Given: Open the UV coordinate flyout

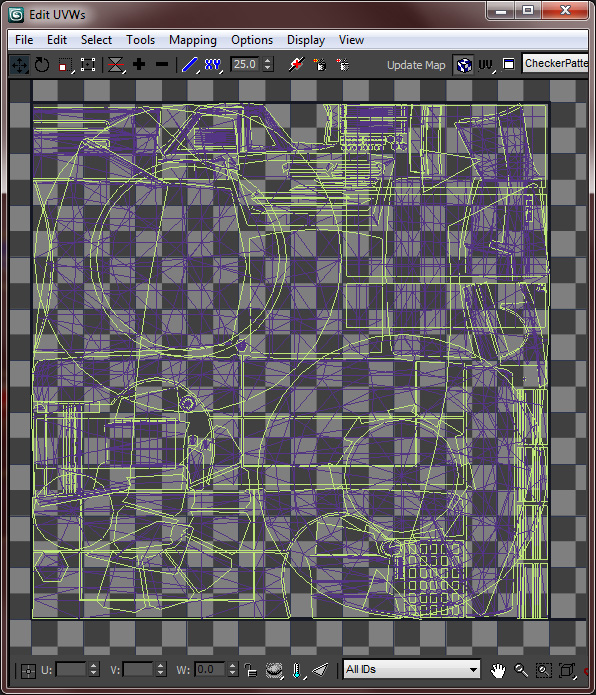Looking at the screenshot, I should [x=486, y=66].
